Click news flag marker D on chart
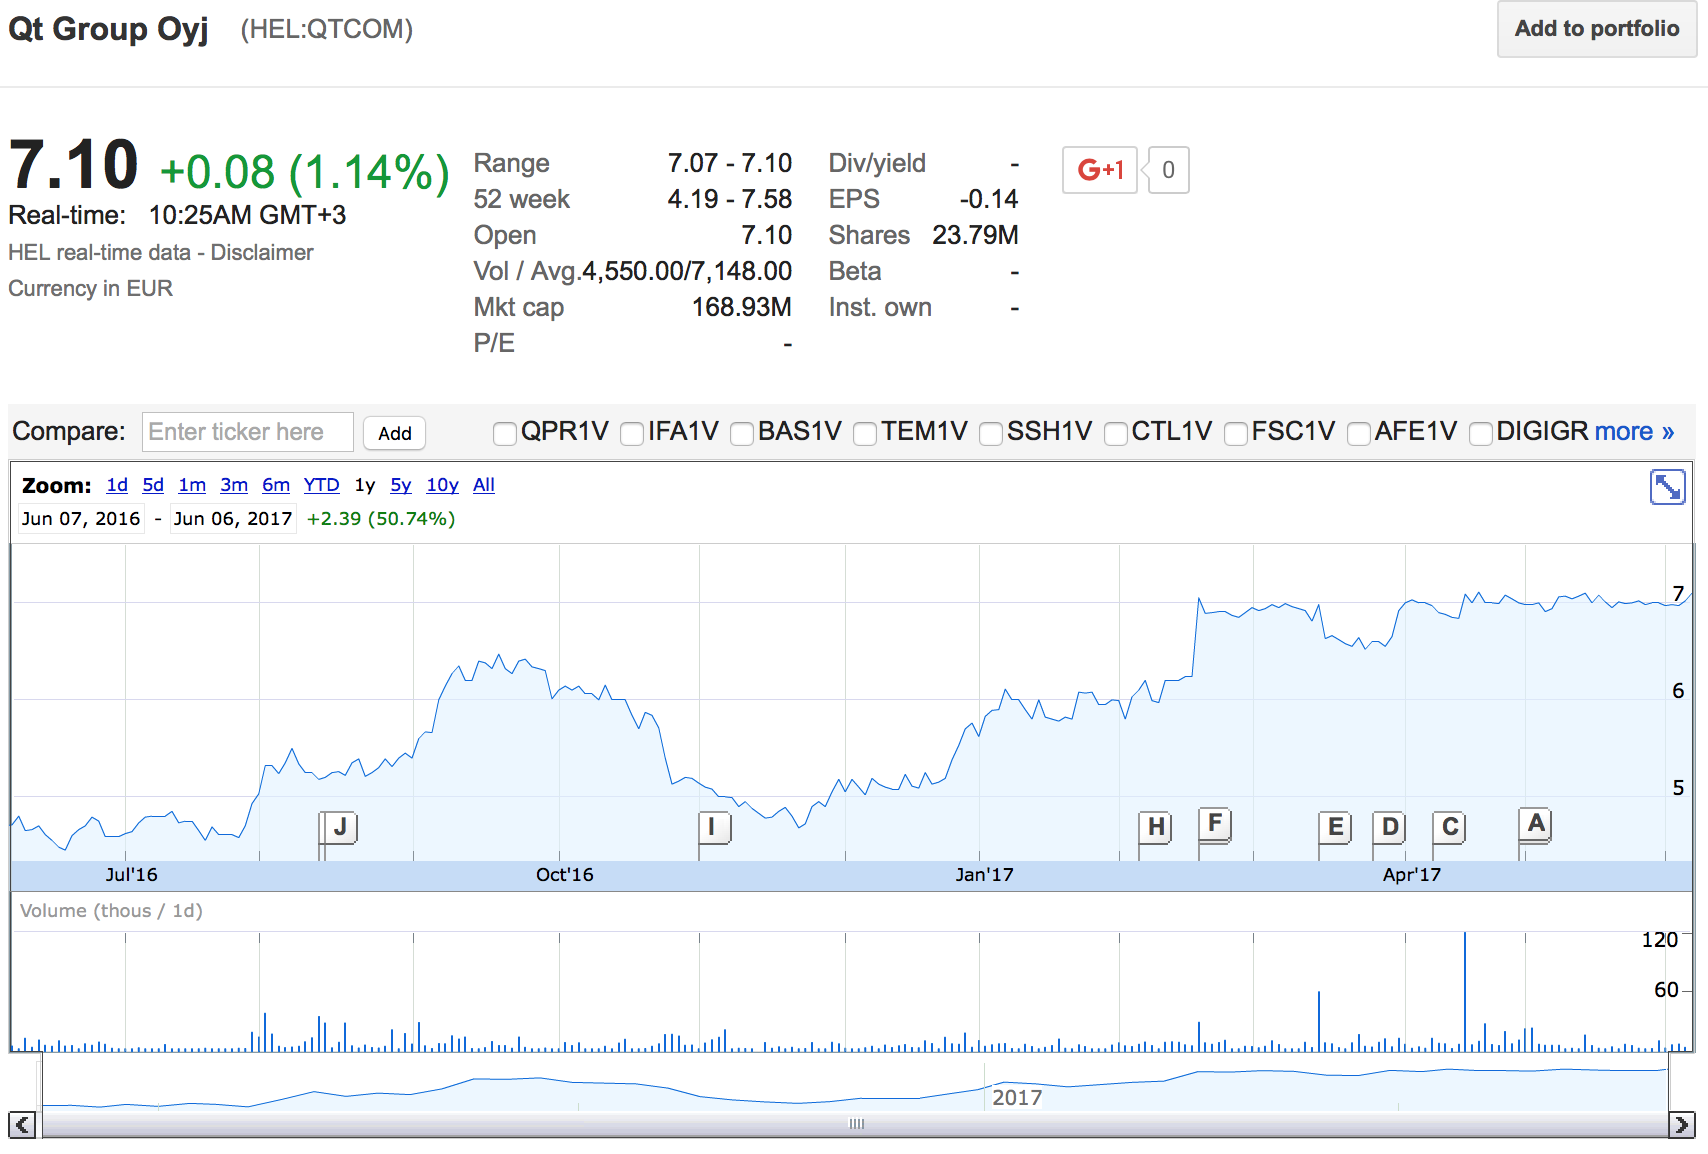The image size is (1708, 1154). (x=1390, y=827)
